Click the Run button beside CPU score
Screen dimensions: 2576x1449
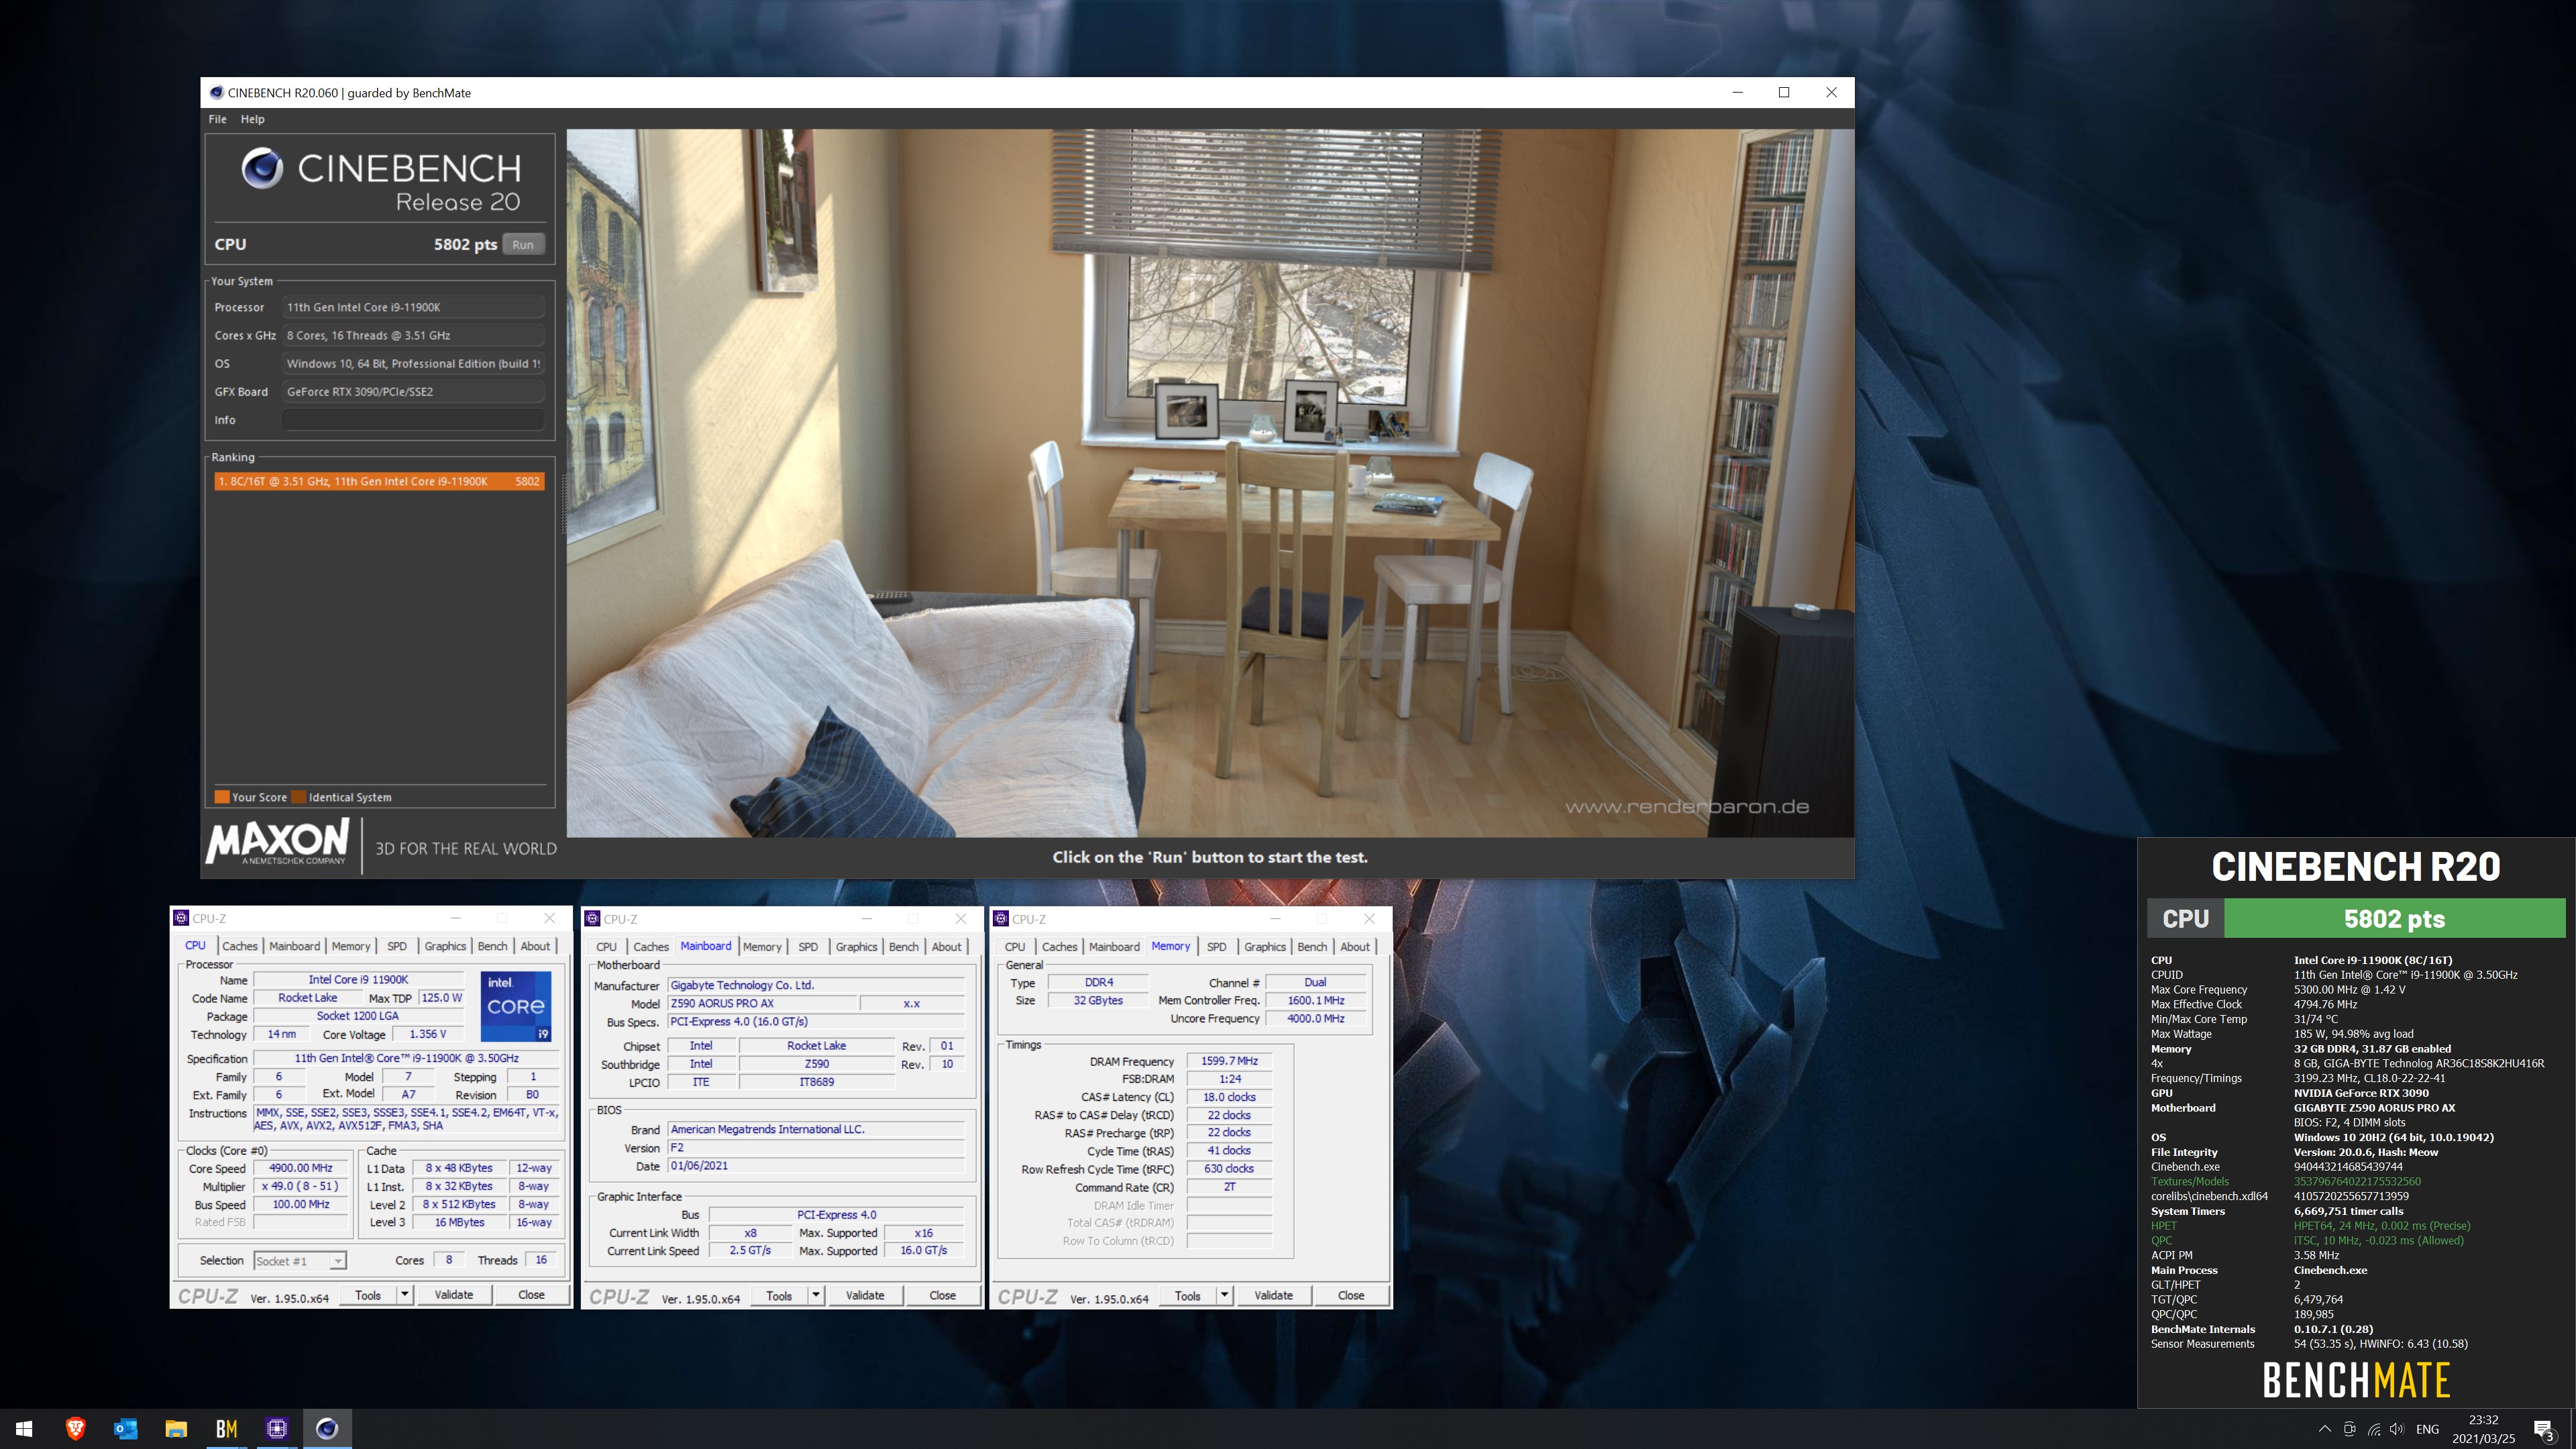coord(523,244)
